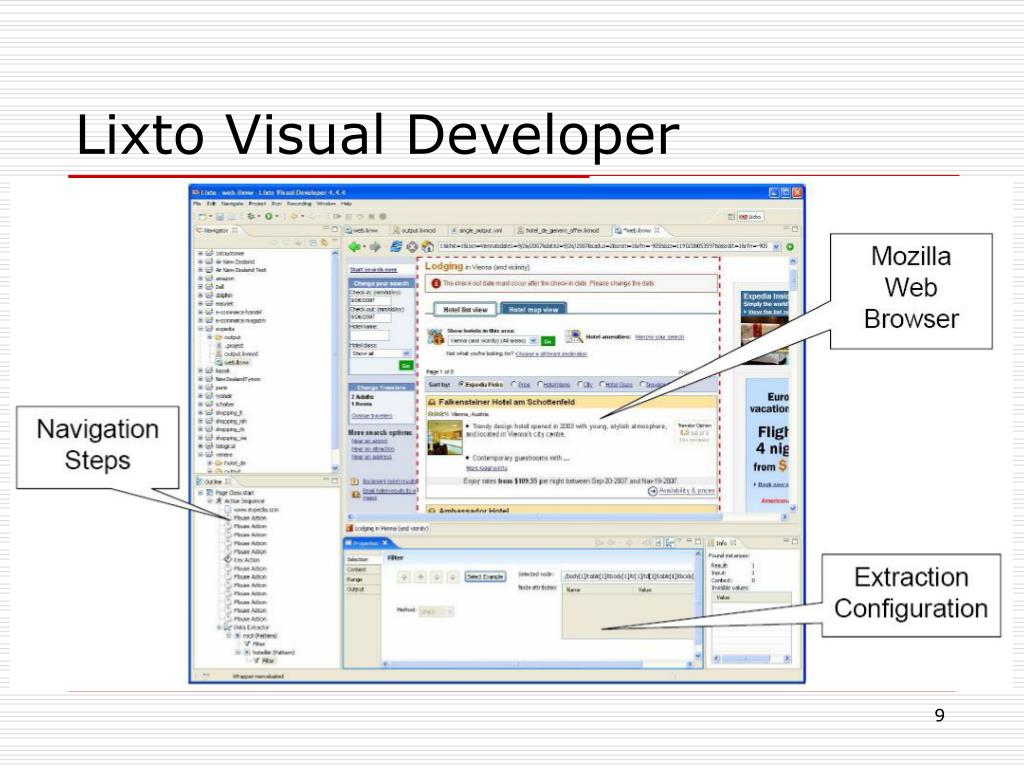Click the first arrow button in Filter panel
The width and height of the screenshot is (1024, 768).
click(404, 577)
